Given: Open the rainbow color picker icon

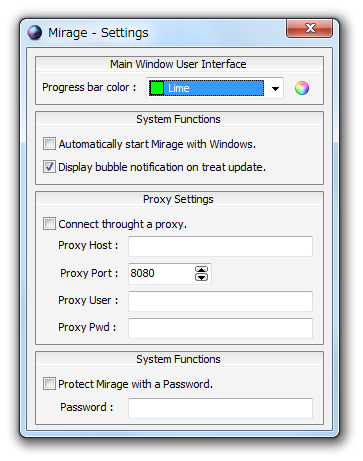Looking at the screenshot, I should [x=302, y=88].
